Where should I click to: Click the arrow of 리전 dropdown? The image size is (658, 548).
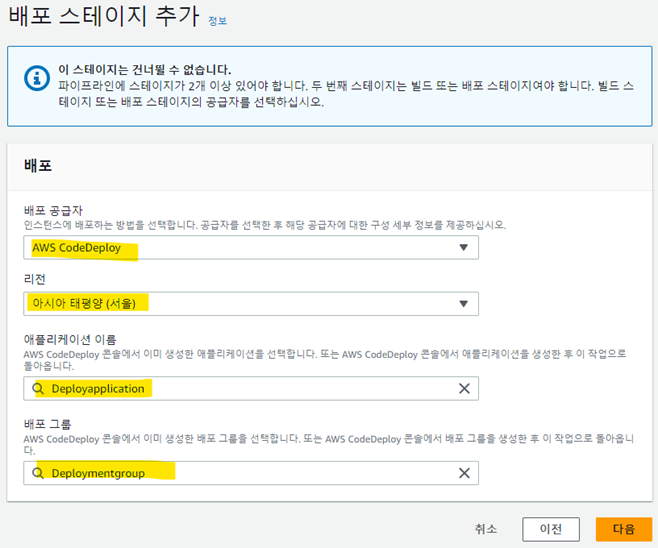click(x=463, y=303)
